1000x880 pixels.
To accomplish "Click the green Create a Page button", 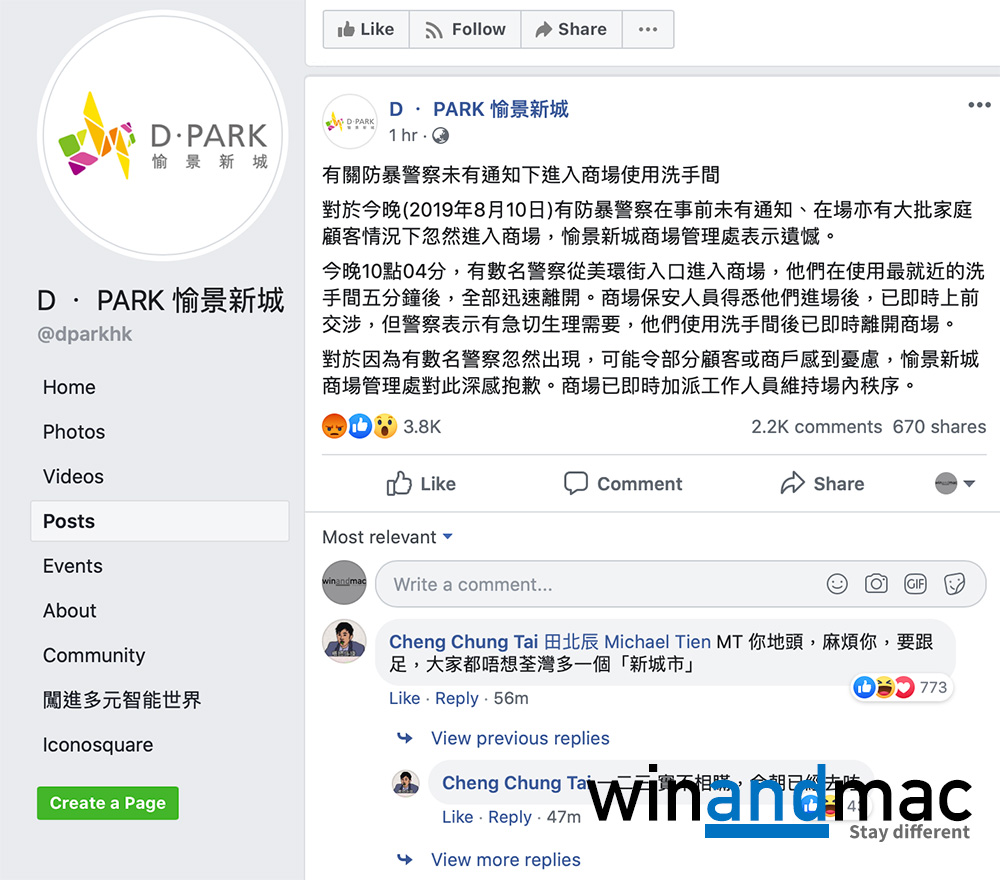I will (108, 803).
